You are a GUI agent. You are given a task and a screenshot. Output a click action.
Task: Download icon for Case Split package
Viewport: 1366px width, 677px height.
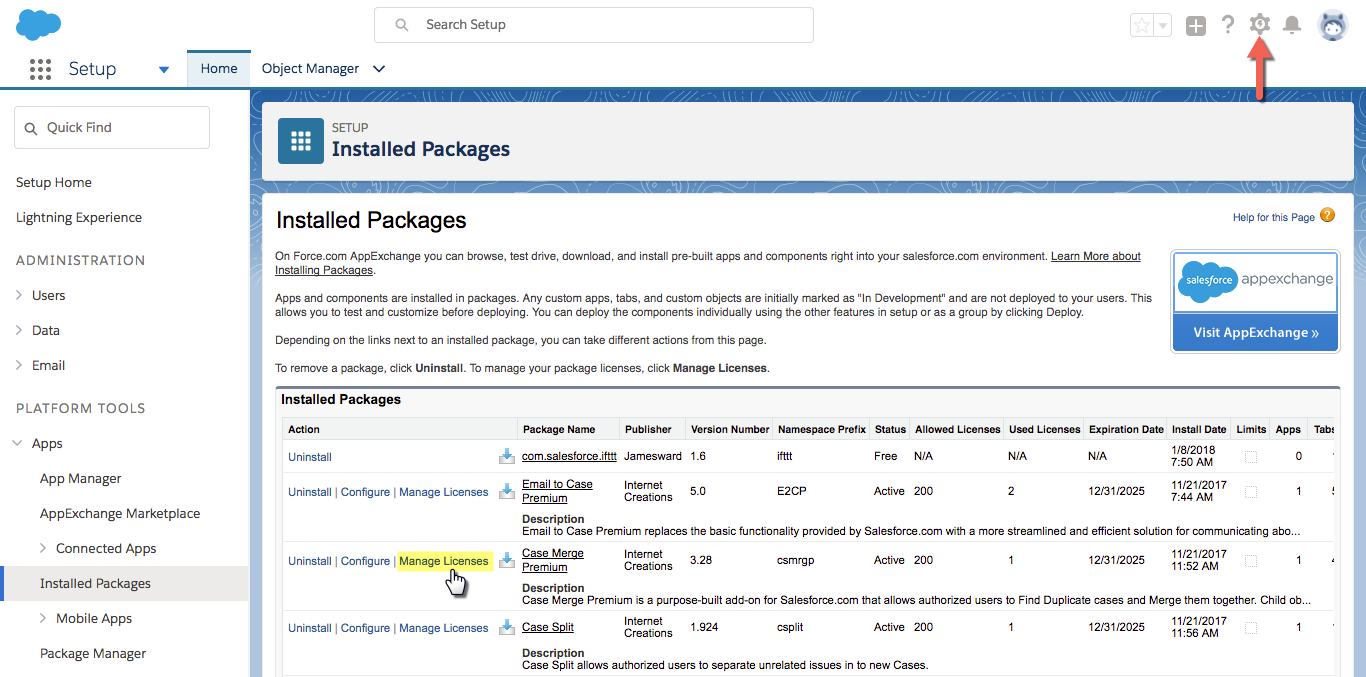click(x=507, y=627)
